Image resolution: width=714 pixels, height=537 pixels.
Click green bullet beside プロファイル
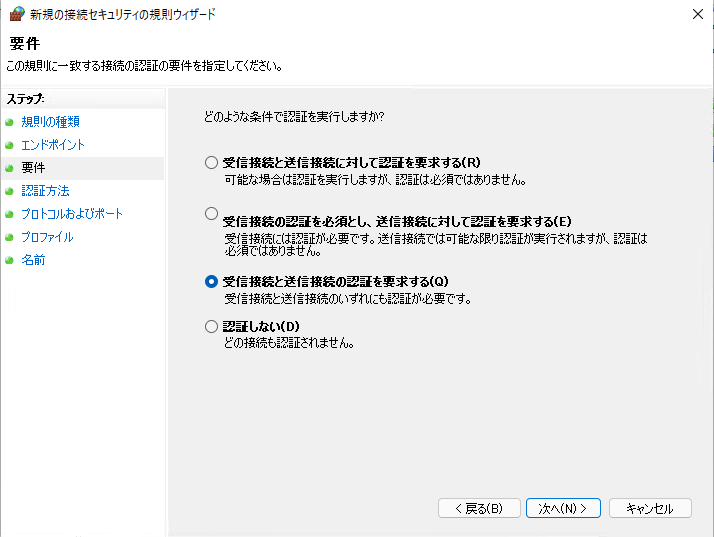pyautogui.click(x=9, y=237)
